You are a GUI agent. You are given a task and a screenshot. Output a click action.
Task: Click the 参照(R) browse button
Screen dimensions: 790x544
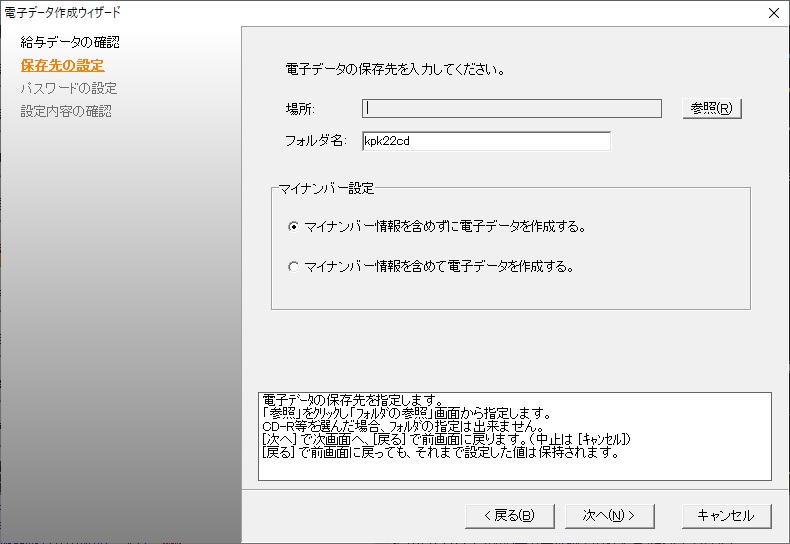712,108
